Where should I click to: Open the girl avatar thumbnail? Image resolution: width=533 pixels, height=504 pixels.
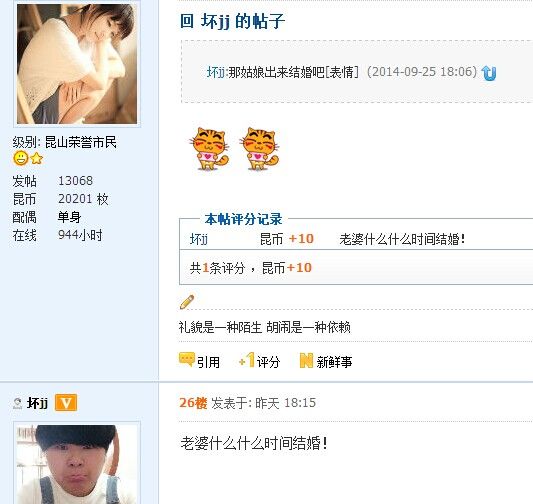pos(77,64)
